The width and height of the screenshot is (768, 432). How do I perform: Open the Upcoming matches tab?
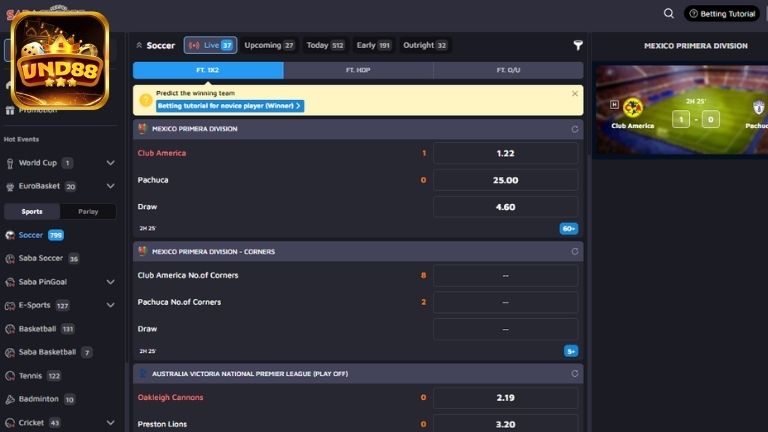[269, 45]
